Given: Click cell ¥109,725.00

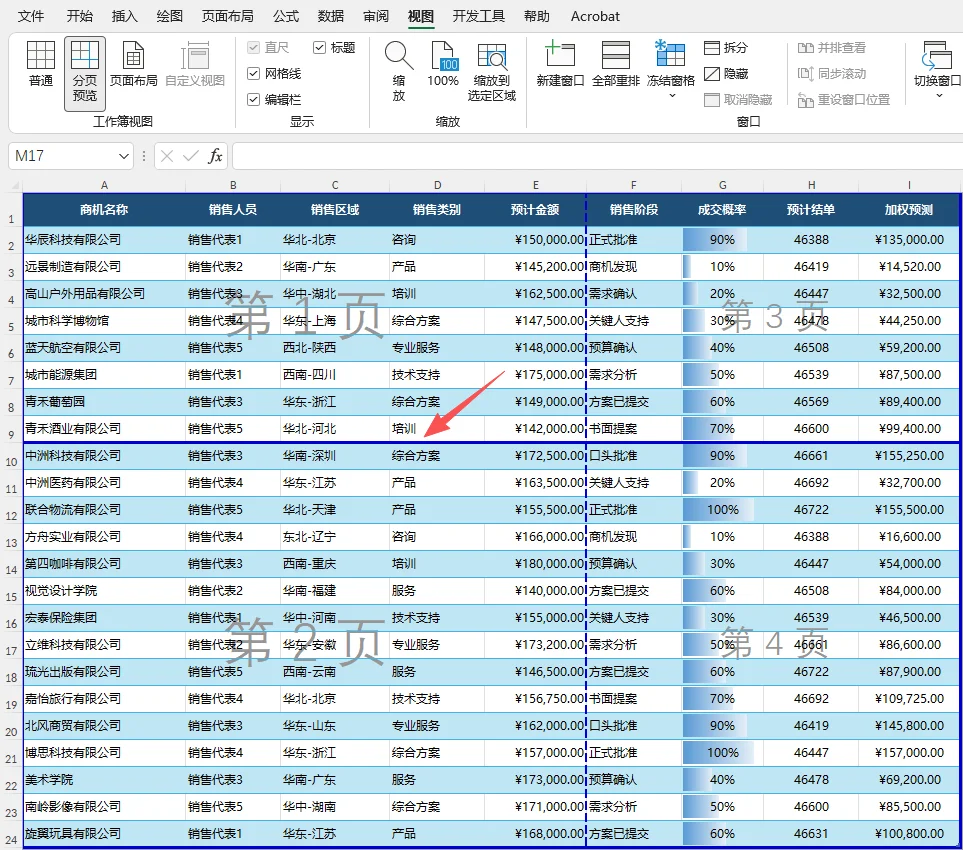Looking at the screenshot, I should 909,699.
